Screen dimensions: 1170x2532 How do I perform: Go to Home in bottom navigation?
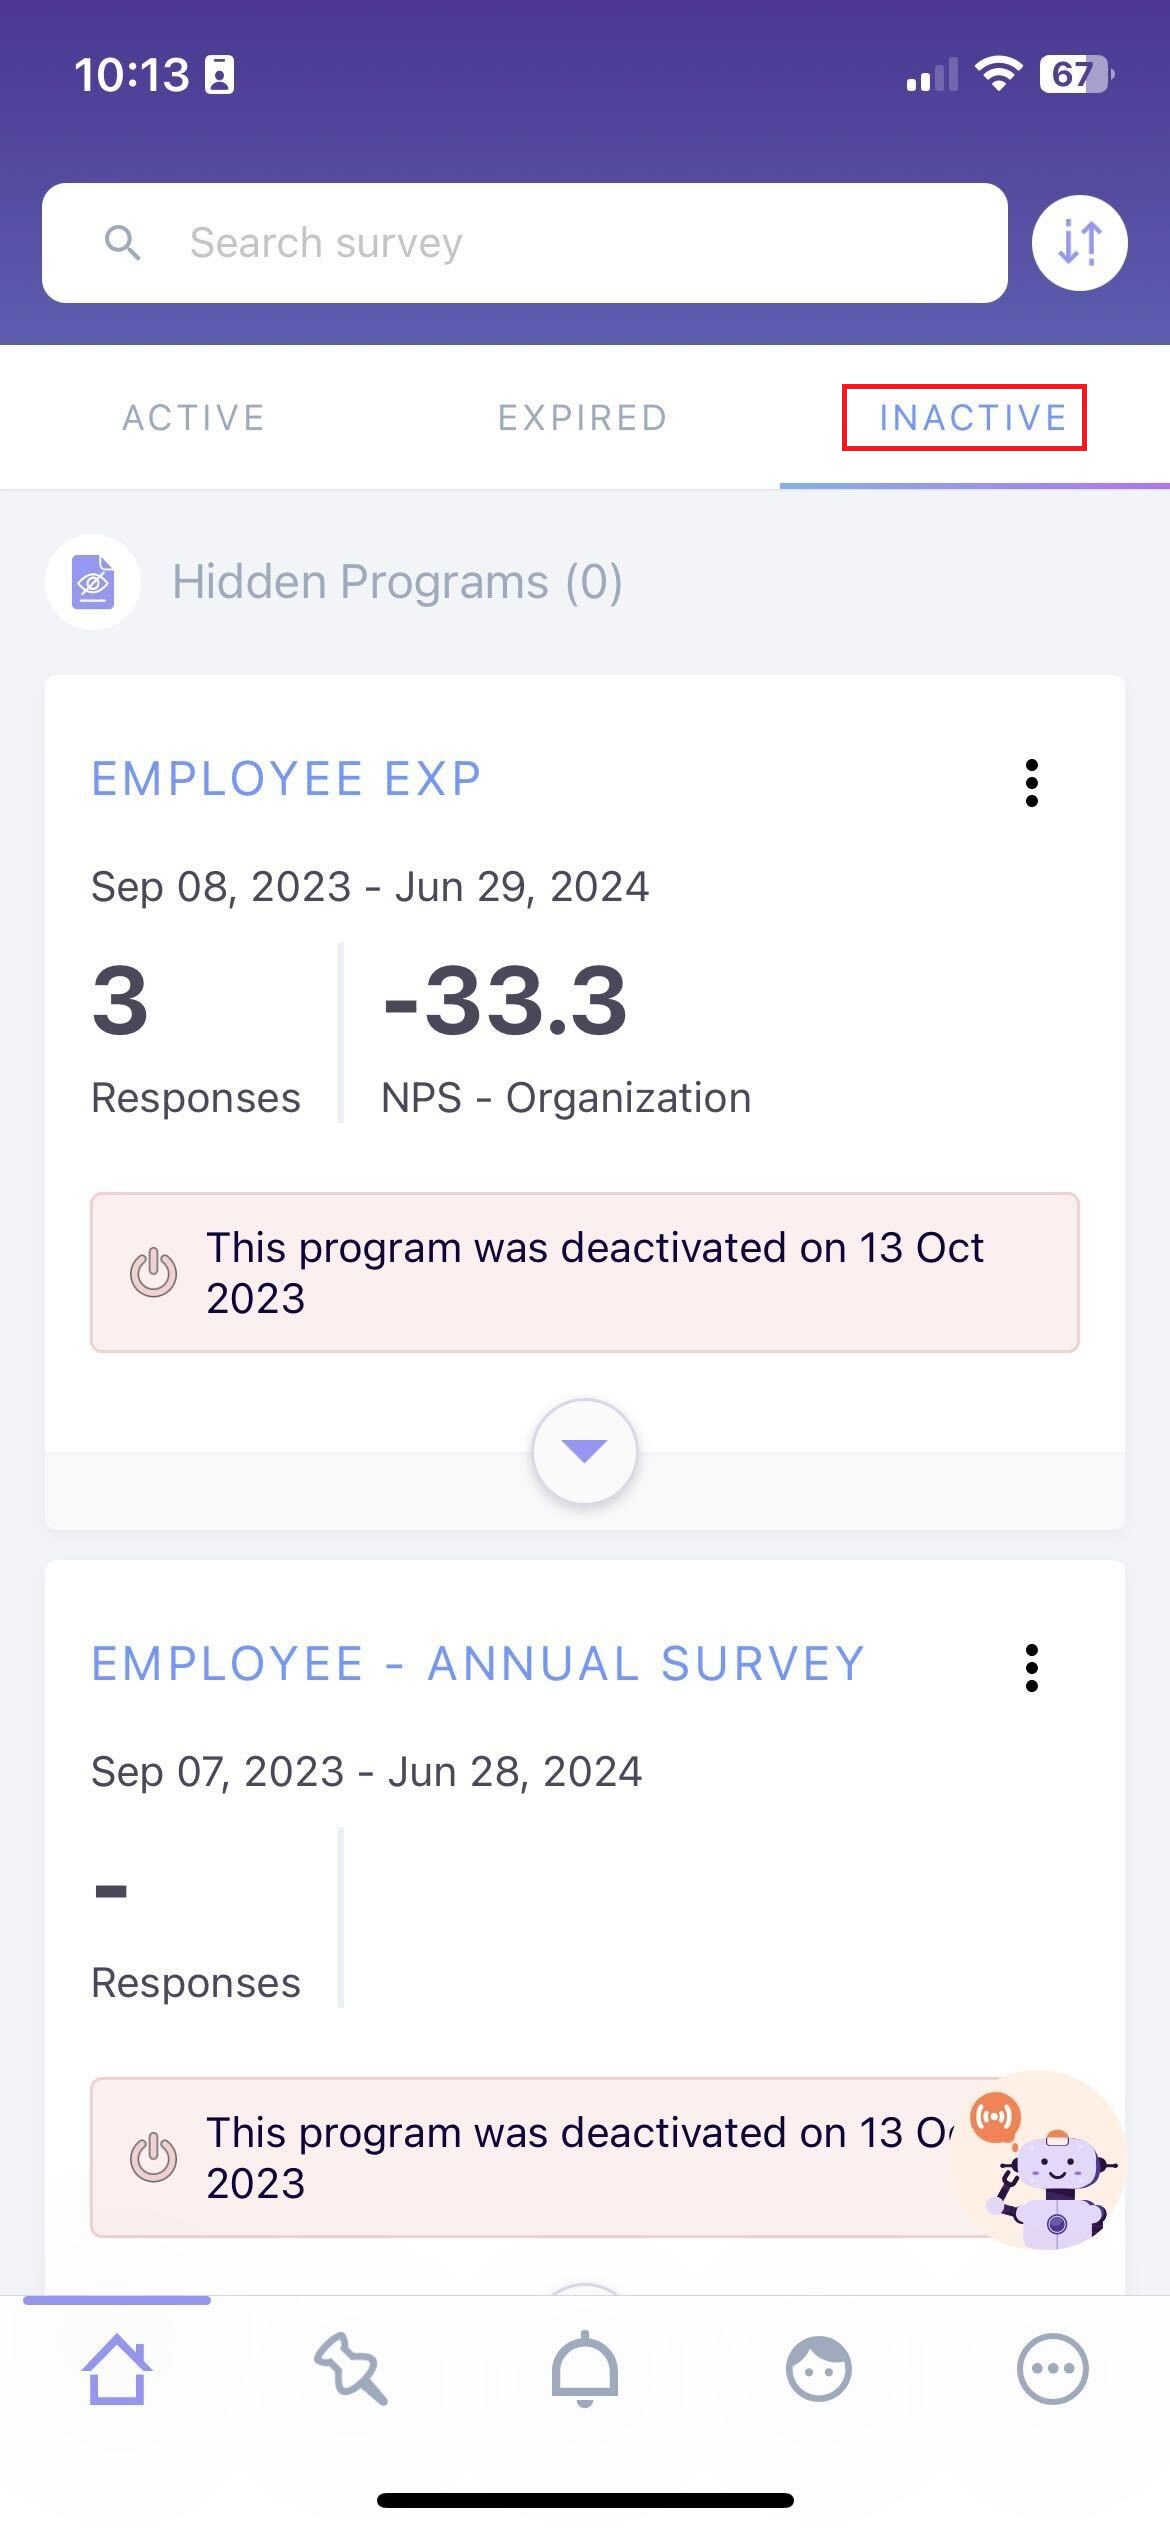[x=117, y=2368]
